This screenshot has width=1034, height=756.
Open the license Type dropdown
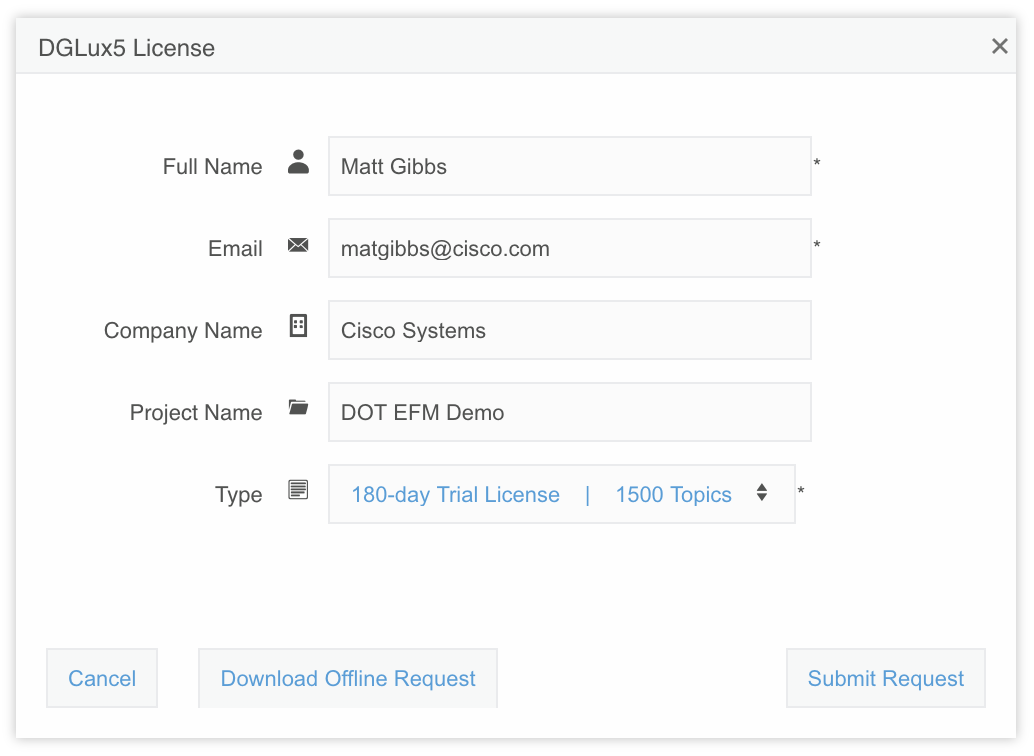coord(562,494)
